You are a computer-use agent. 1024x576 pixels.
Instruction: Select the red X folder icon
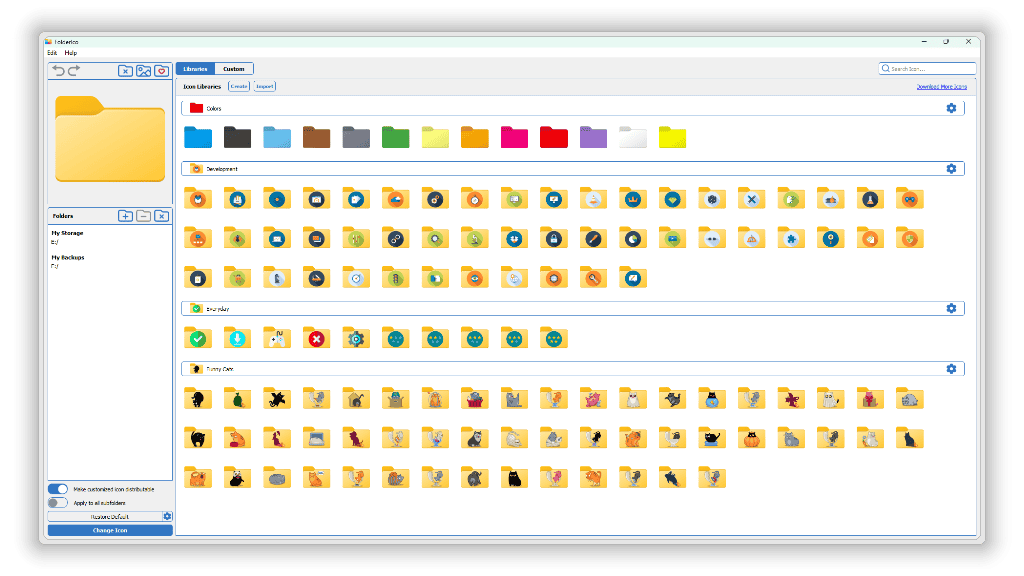click(316, 338)
